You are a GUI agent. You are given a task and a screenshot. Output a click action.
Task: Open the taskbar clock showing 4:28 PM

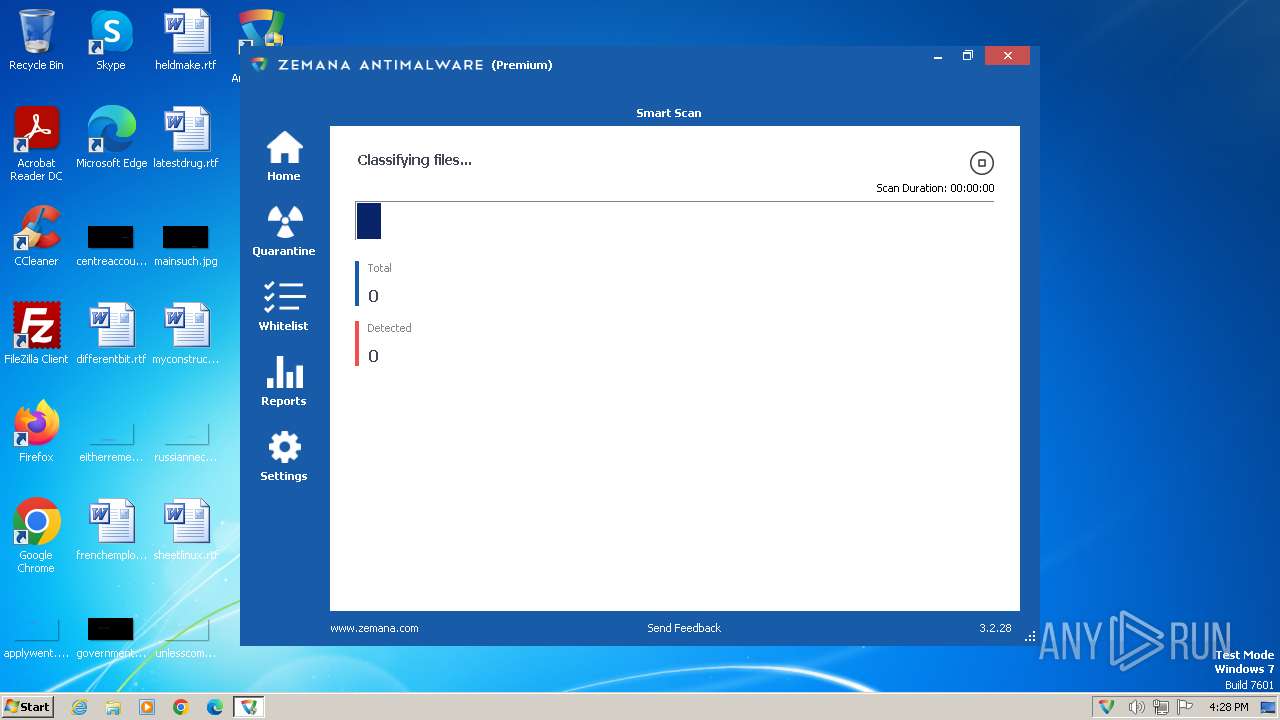pos(1228,707)
